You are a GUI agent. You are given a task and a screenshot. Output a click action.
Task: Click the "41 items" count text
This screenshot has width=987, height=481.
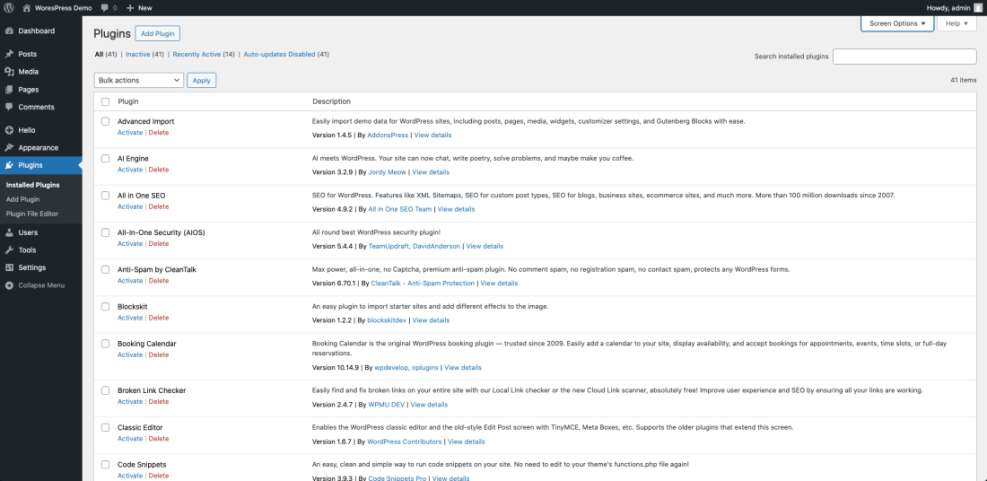tap(963, 81)
